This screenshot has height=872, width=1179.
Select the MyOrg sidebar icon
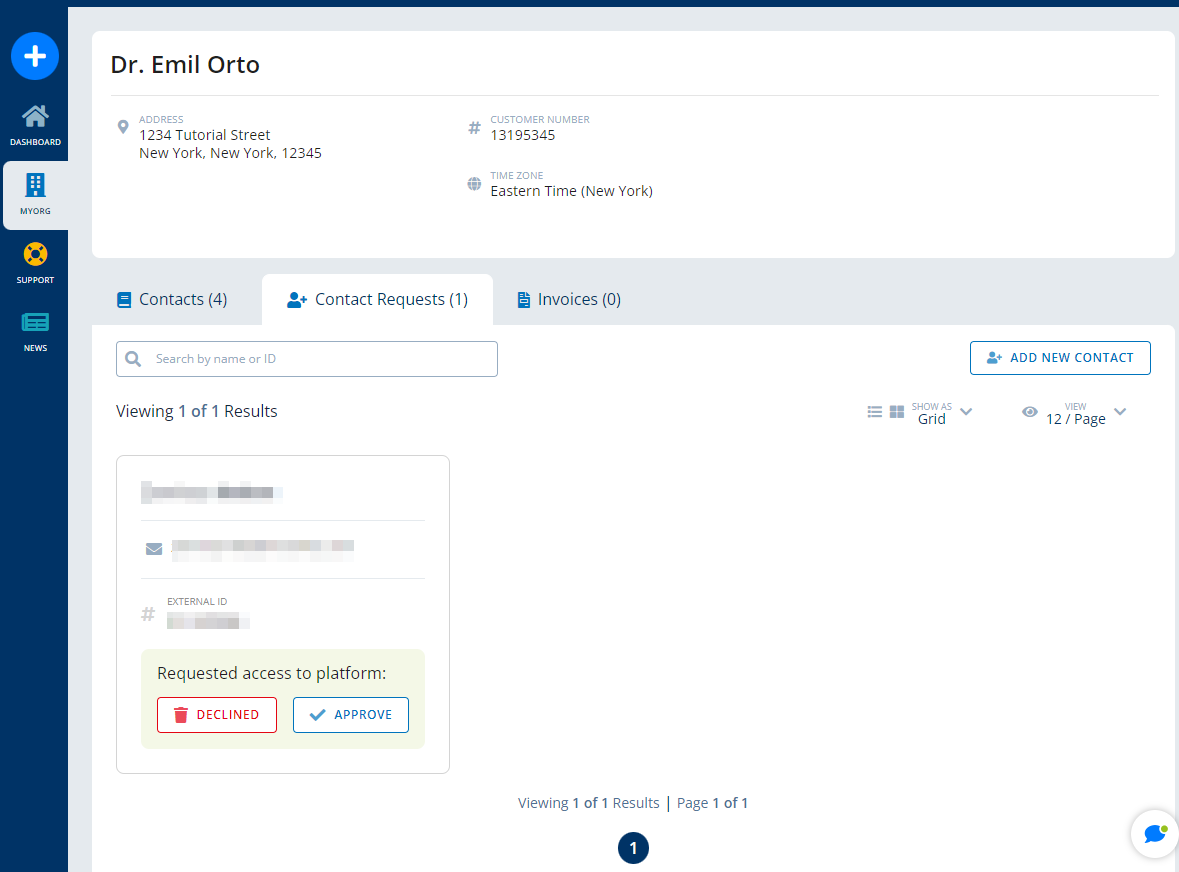tap(35, 193)
